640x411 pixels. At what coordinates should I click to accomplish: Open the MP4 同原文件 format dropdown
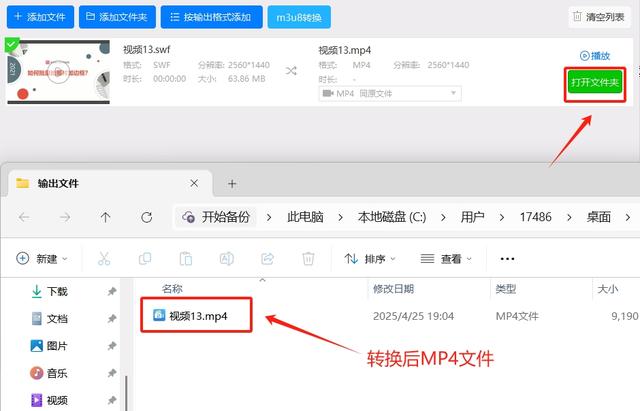coord(390,93)
